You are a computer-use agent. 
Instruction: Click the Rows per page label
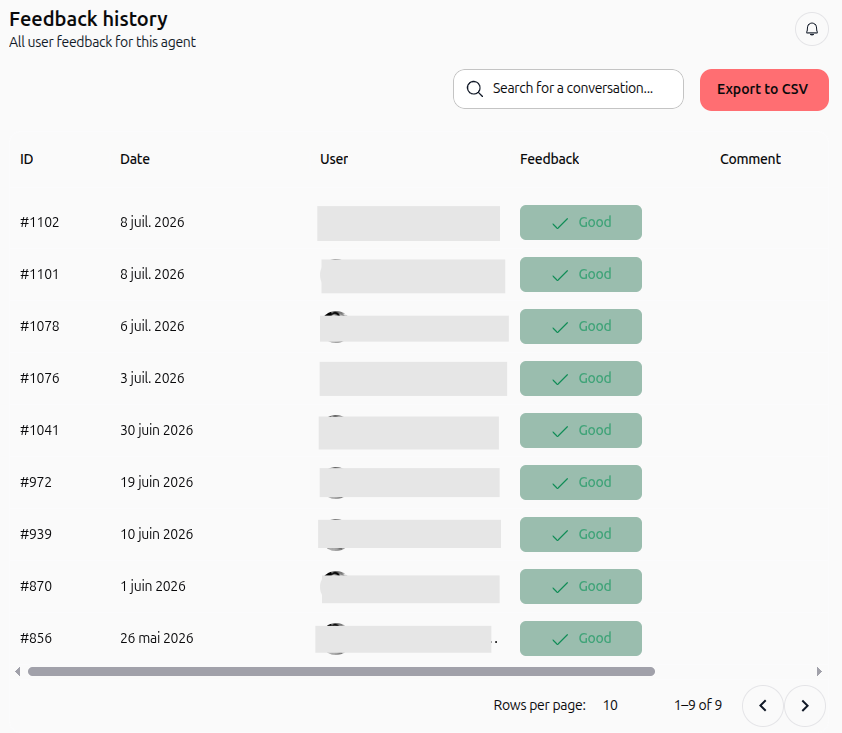[x=540, y=705]
